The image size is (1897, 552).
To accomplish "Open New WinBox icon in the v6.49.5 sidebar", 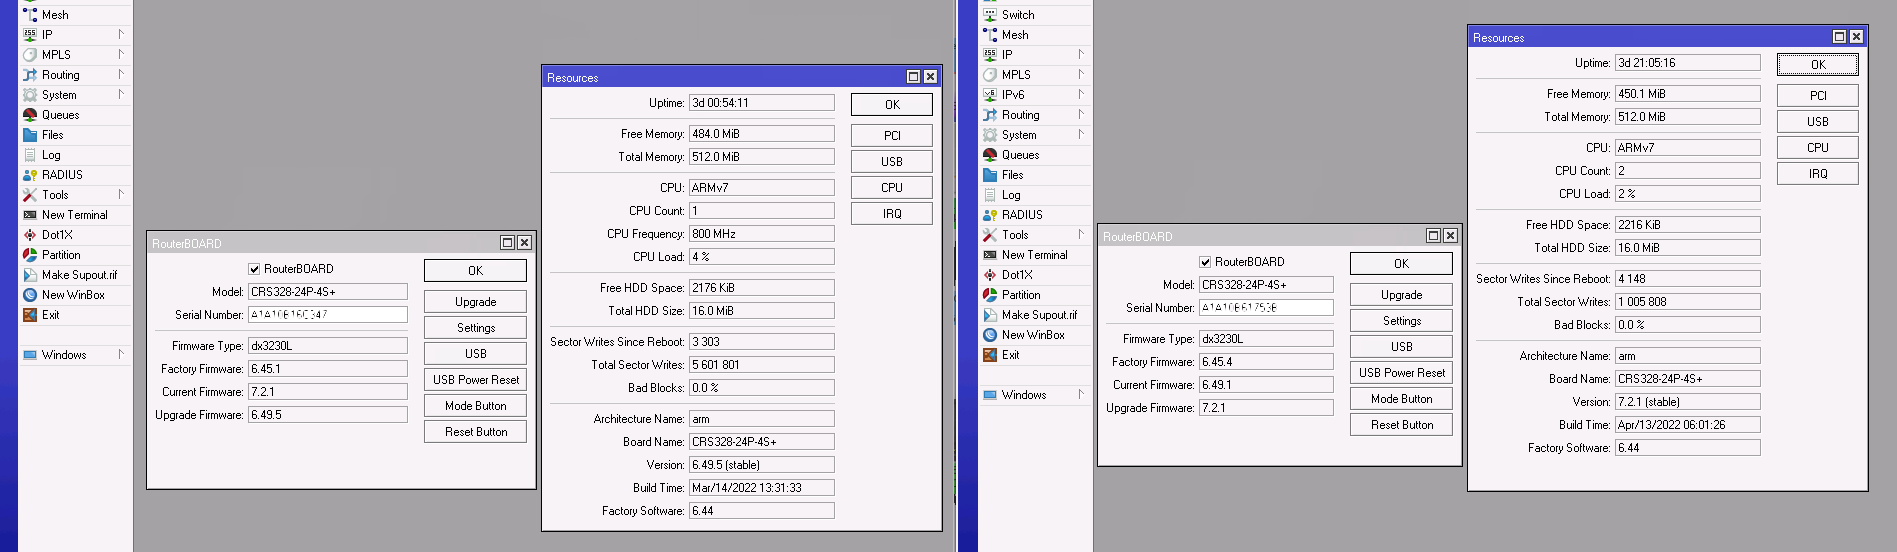I will [x=30, y=295].
